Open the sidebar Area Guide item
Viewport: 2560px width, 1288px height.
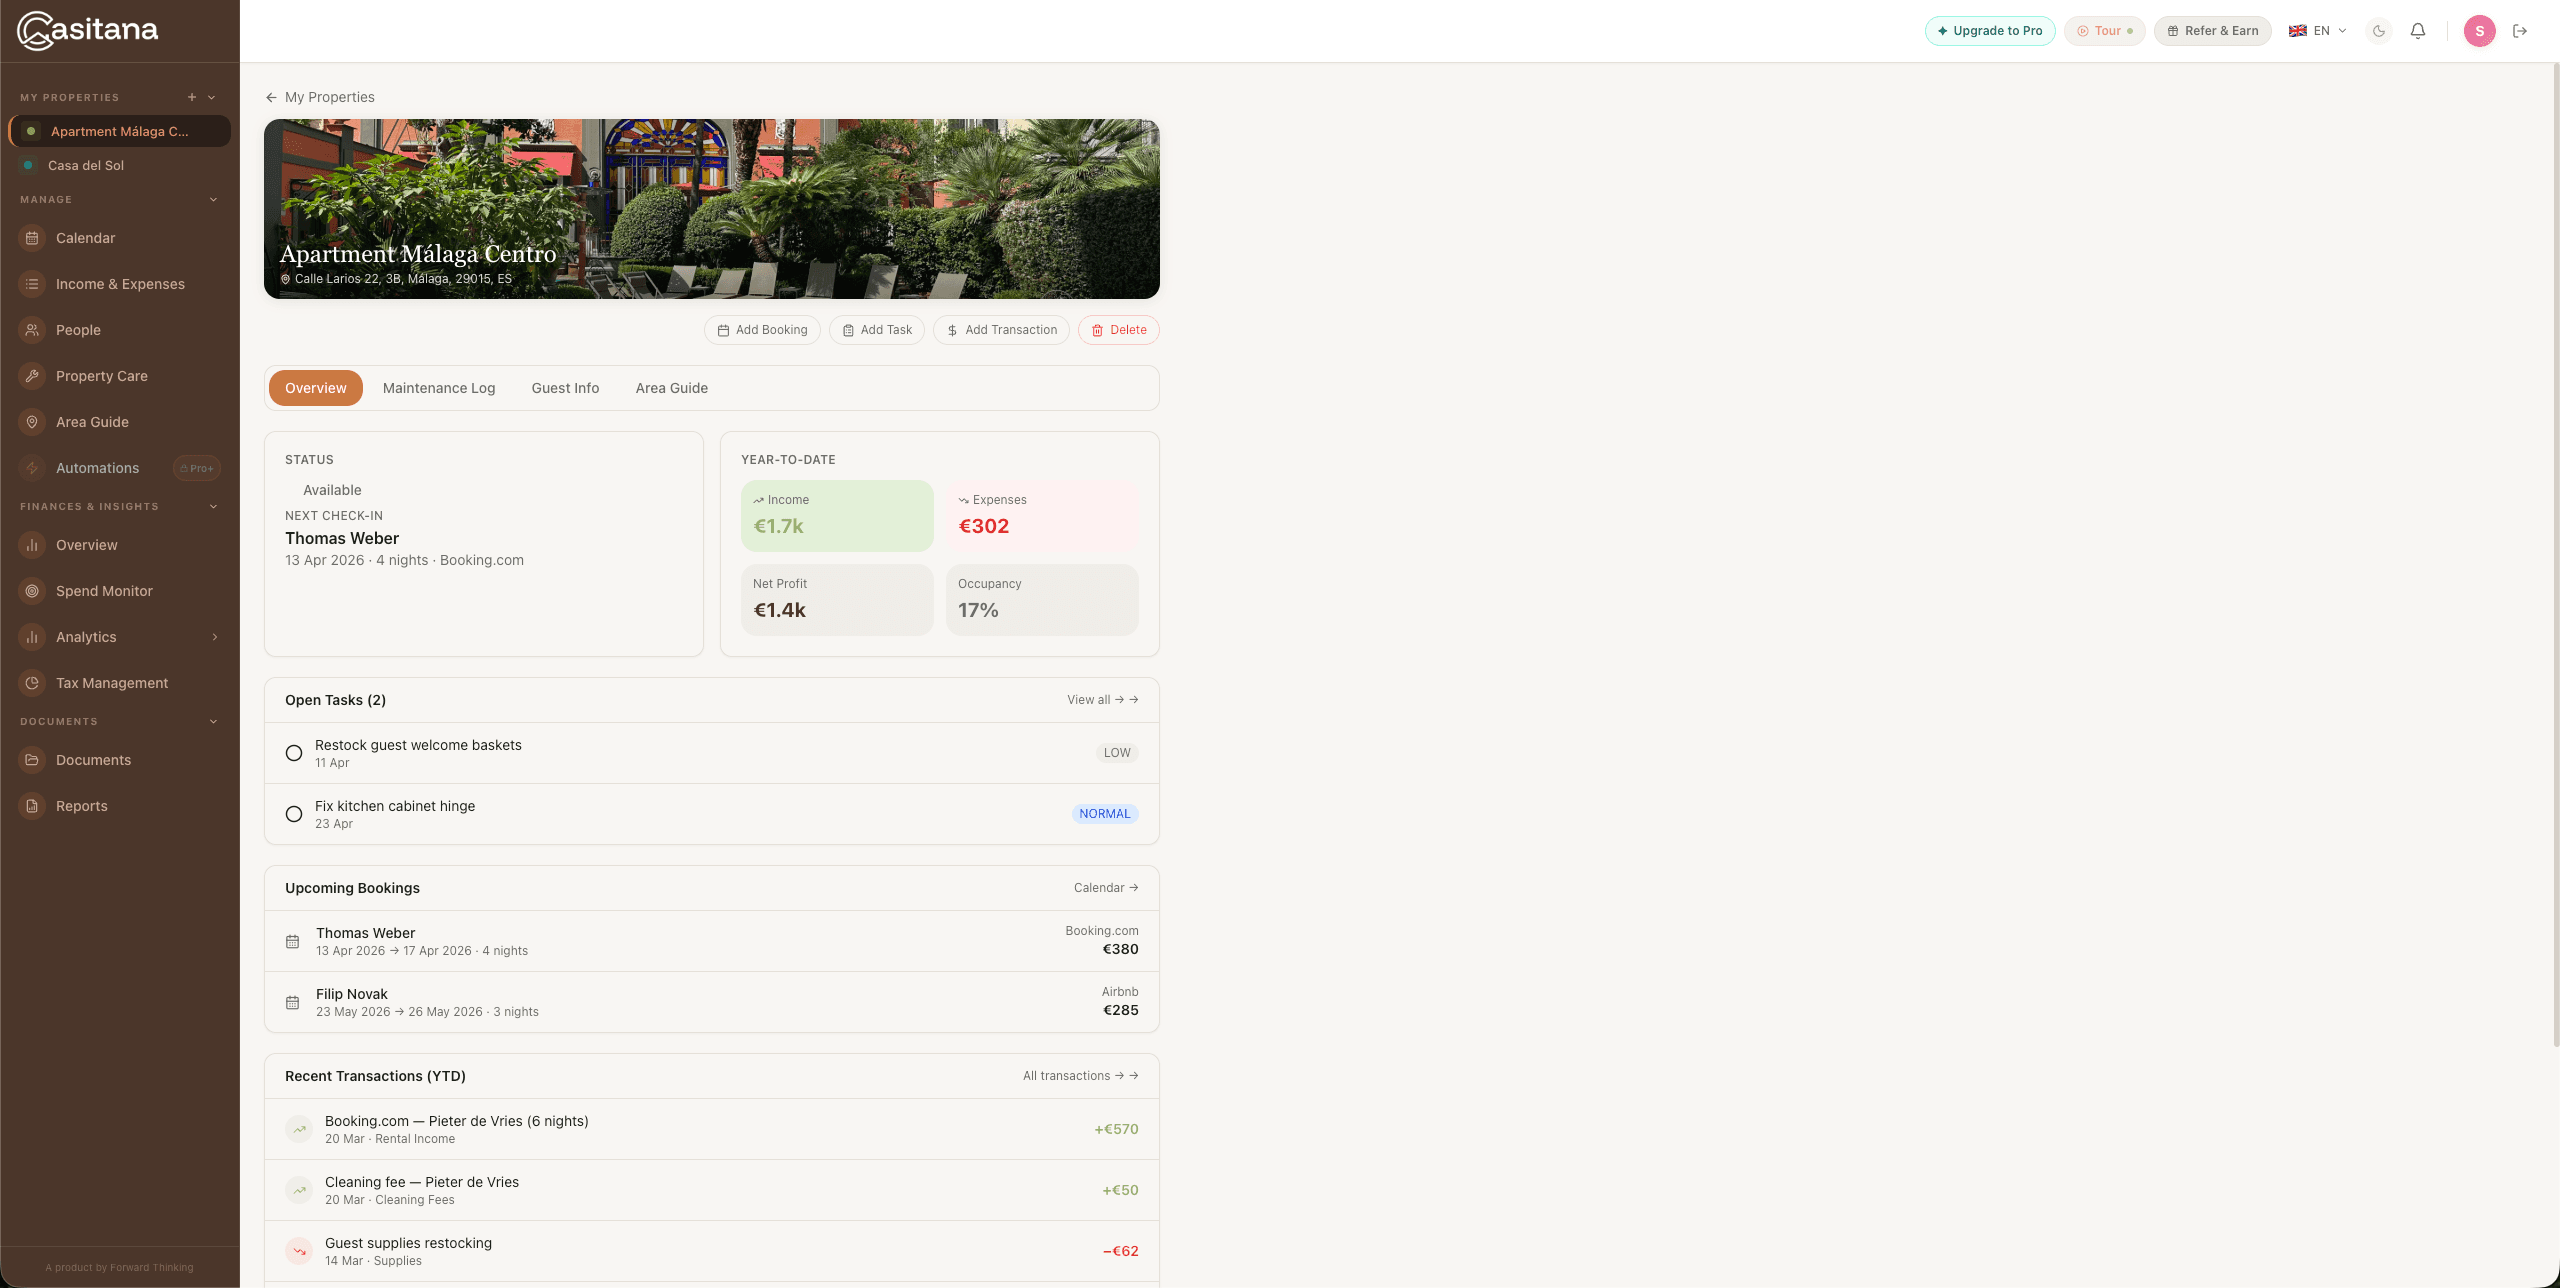[x=120, y=422]
